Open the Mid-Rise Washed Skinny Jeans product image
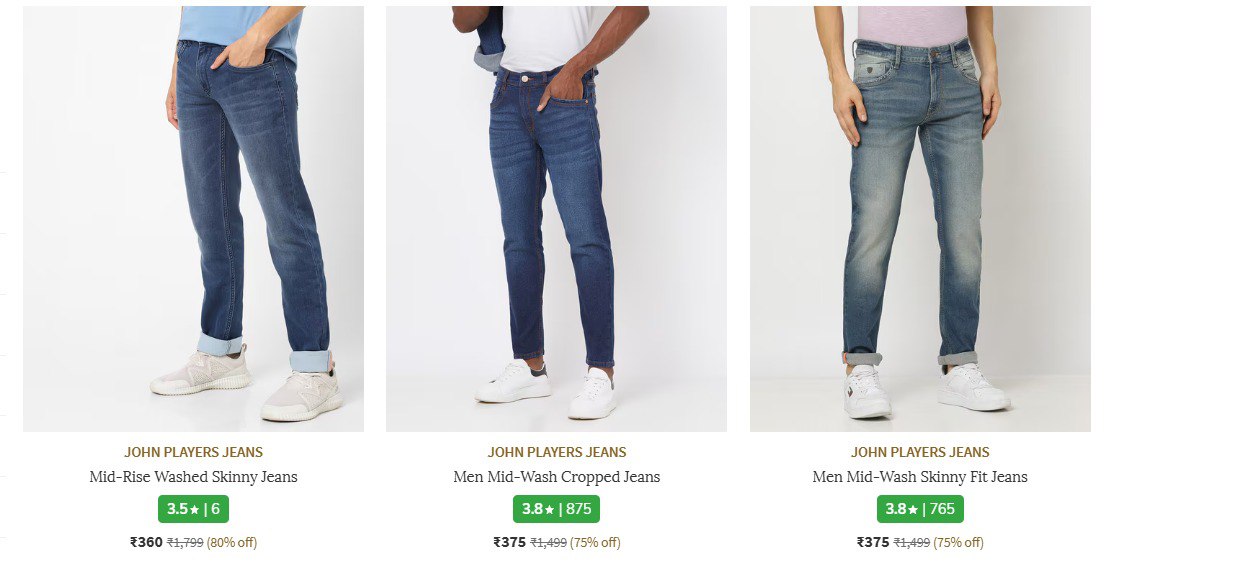1251x581 pixels. (193, 218)
